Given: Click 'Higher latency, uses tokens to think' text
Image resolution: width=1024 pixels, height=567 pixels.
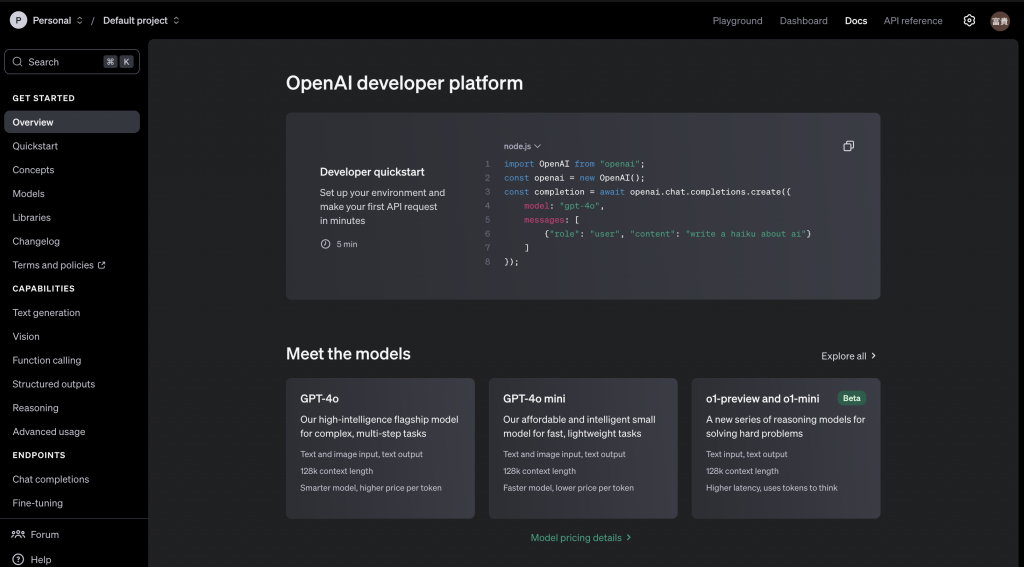Looking at the screenshot, I should pos(771,488).
